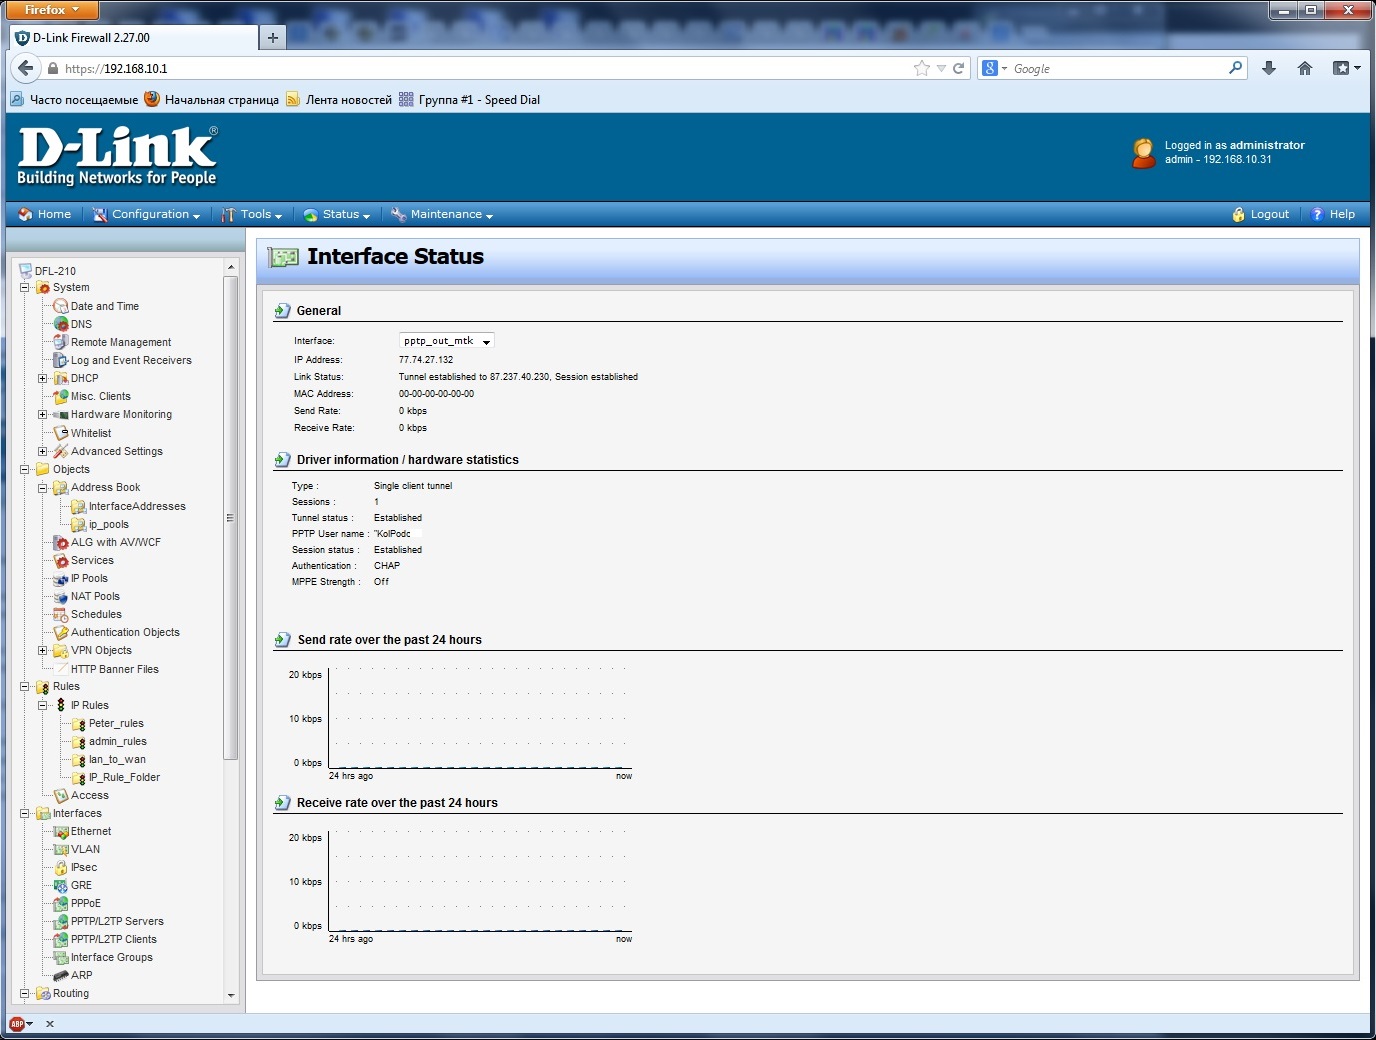Open the Status menu
1376x1040 pixels.
(337, 214)
